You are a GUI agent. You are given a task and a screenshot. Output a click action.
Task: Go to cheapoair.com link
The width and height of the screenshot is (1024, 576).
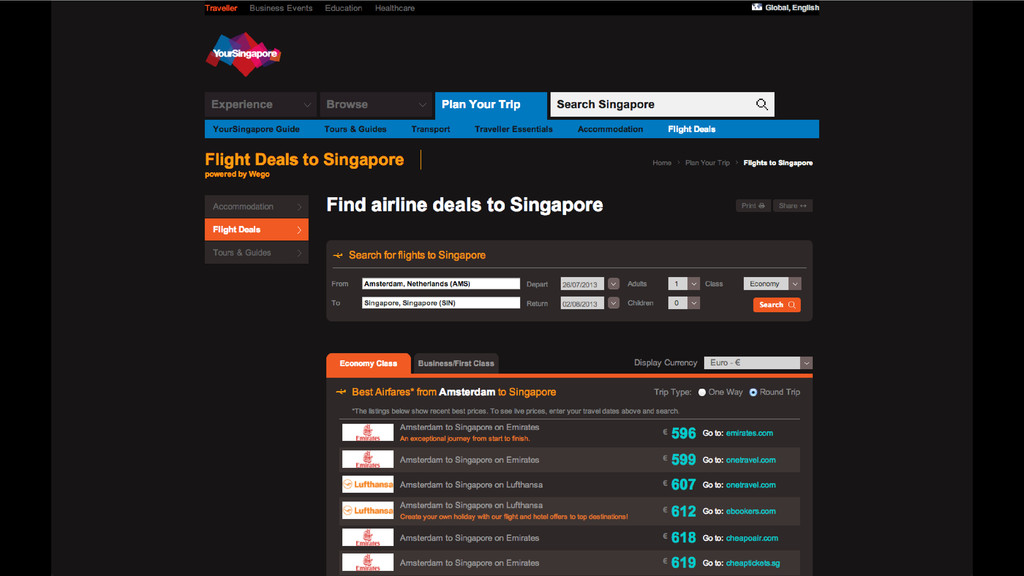pyautogui.click(x=752, y=538)
